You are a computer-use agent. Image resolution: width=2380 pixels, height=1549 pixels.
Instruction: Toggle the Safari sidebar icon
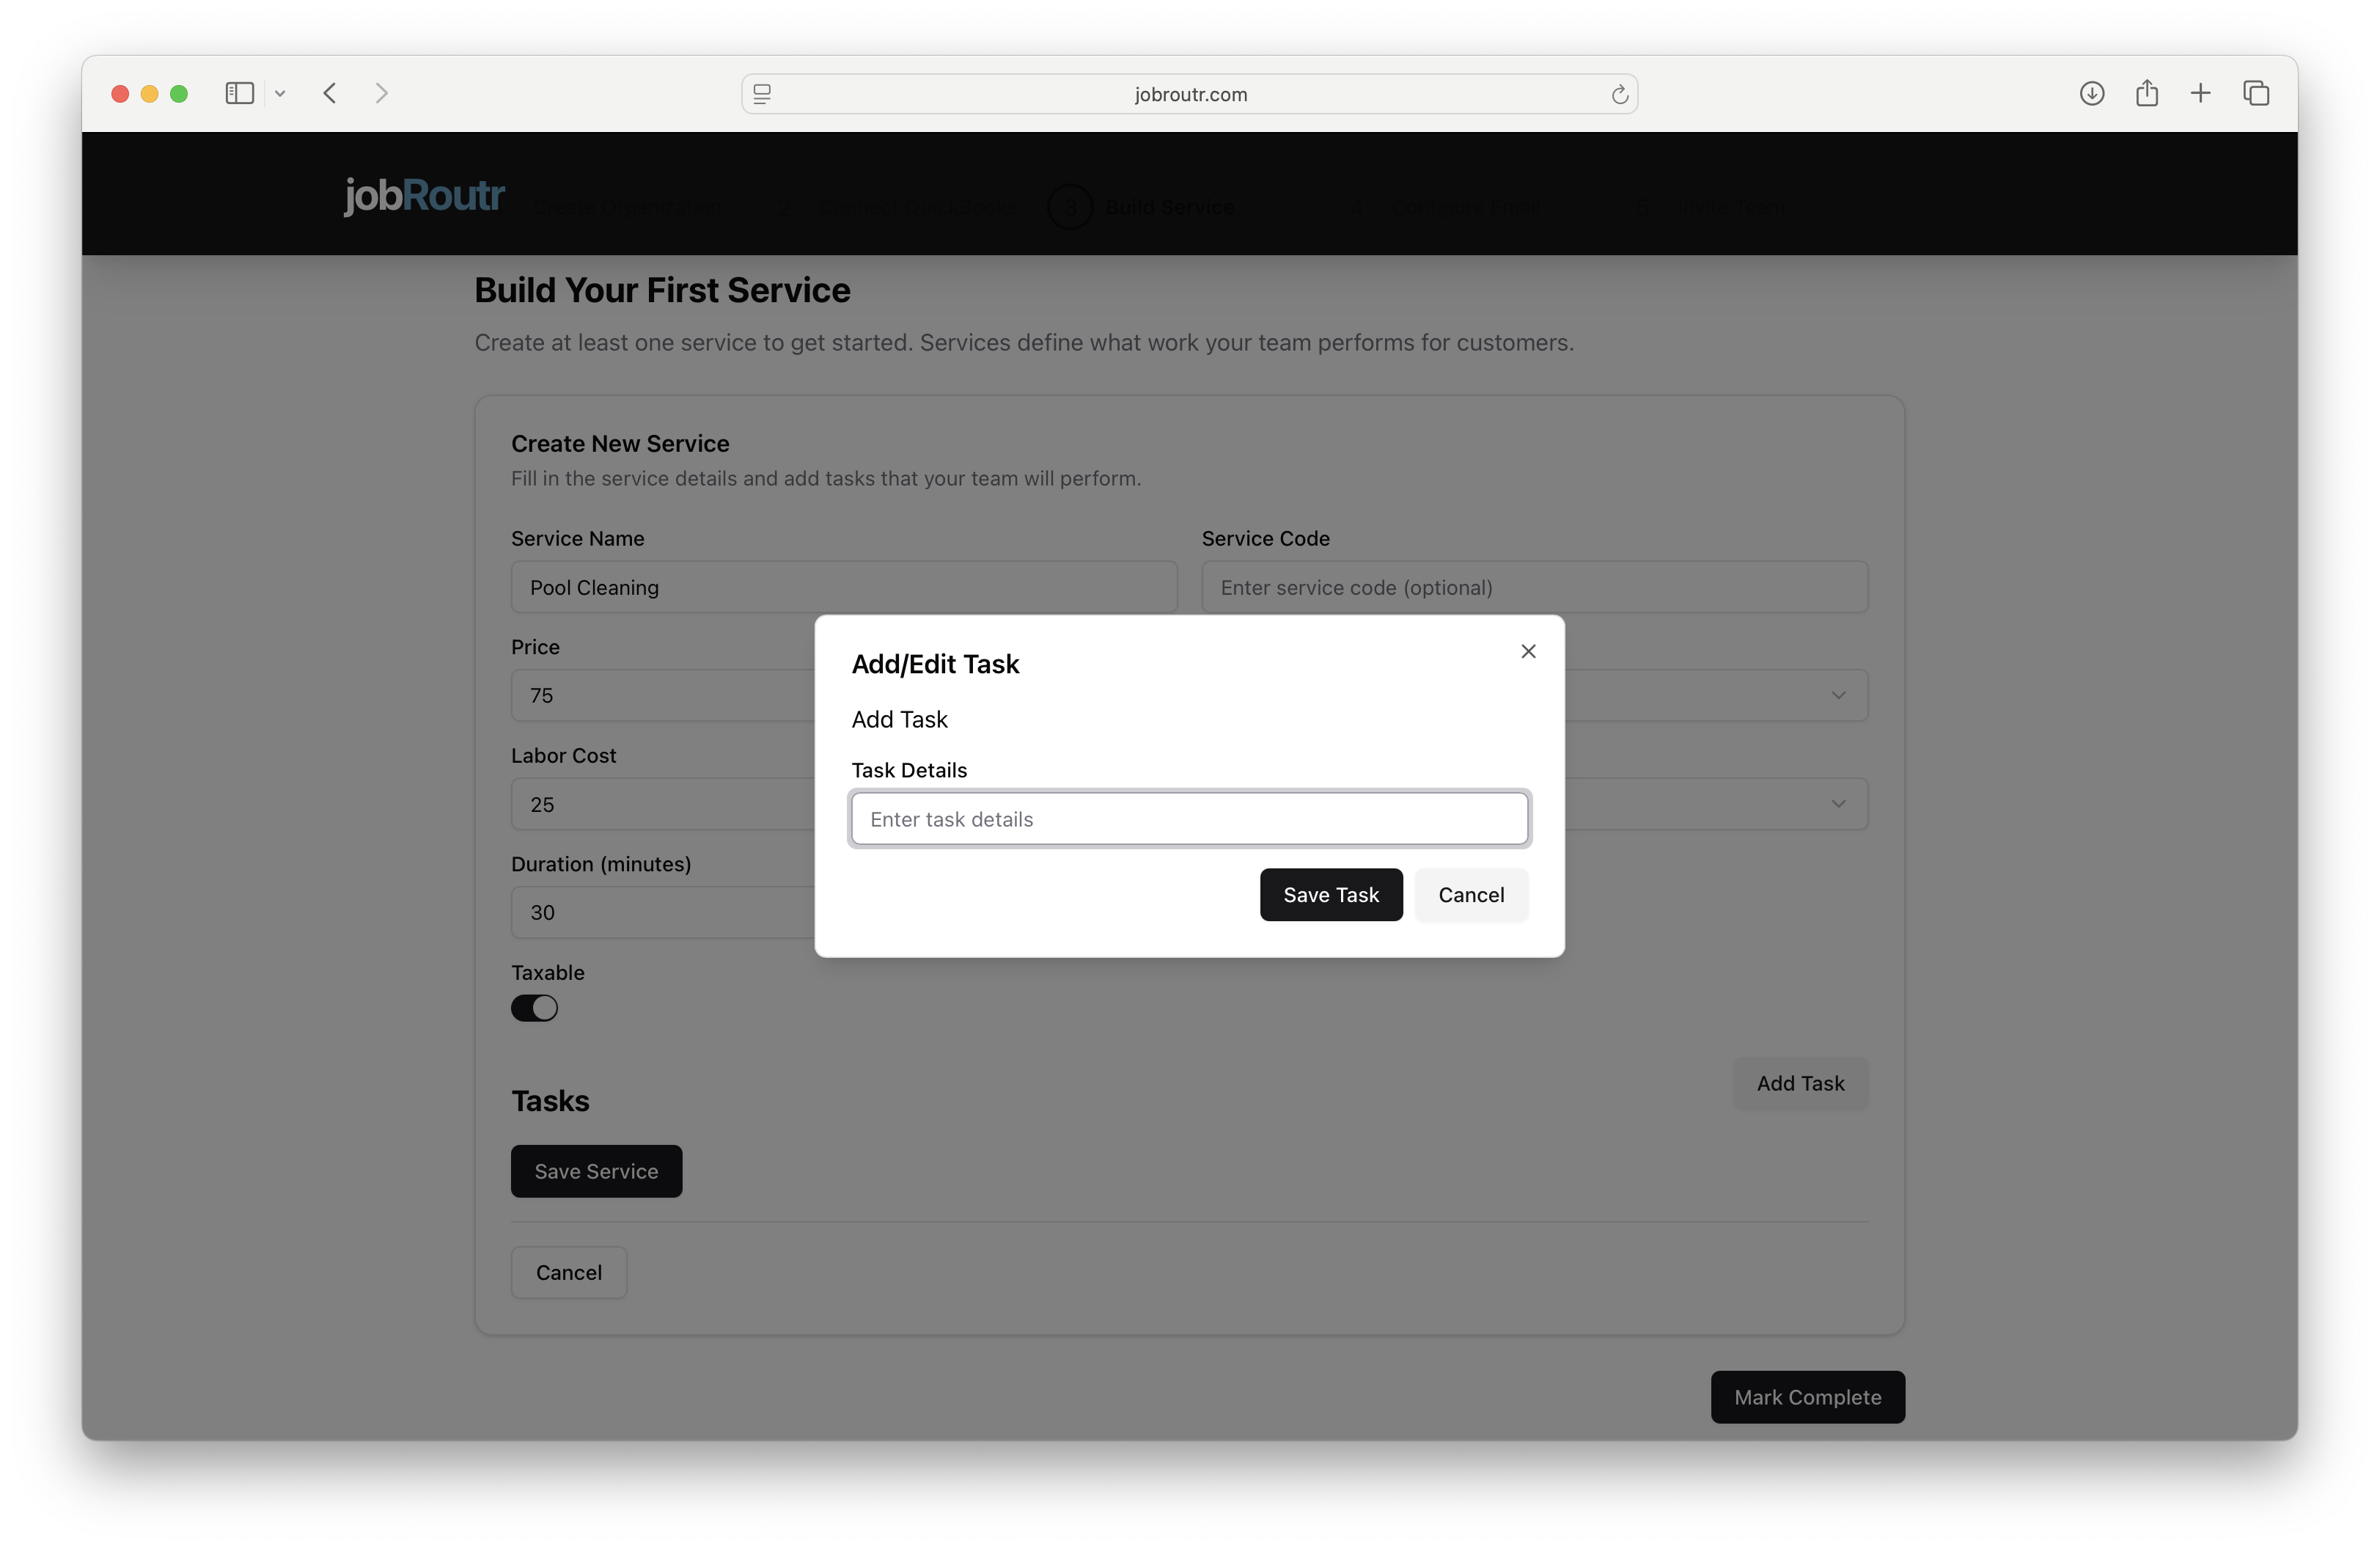(x=240, y=93)
